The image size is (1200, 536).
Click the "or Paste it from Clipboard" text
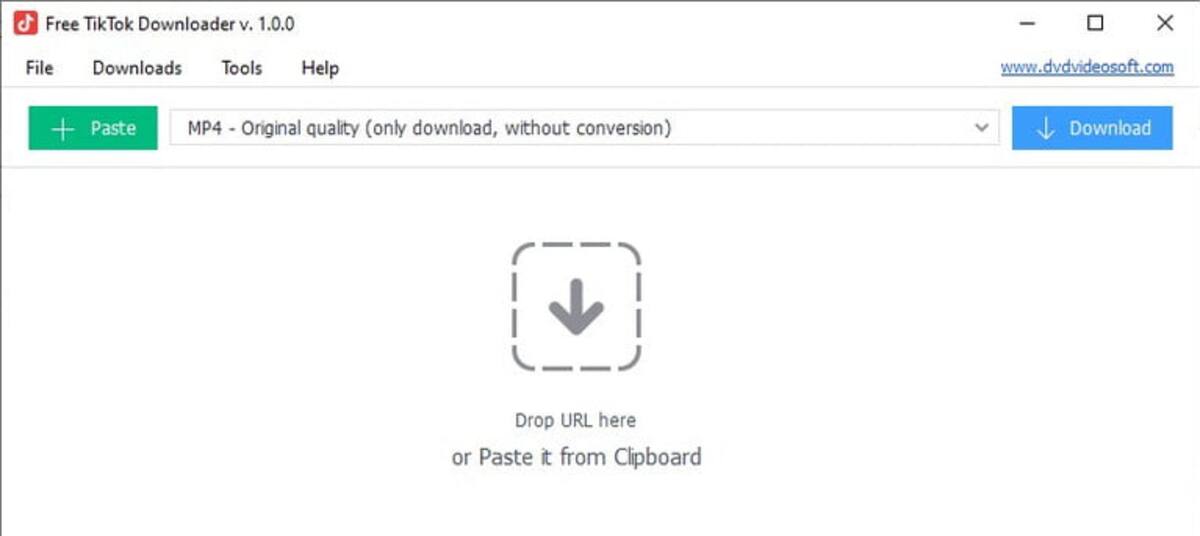[x=576, y=457]
